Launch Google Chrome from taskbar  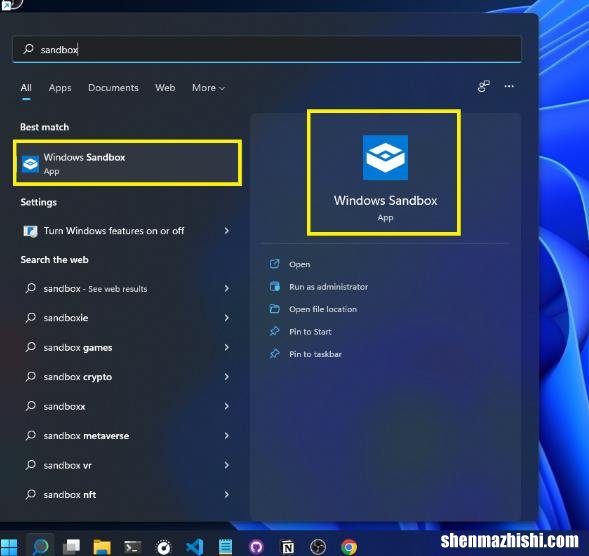point(349,547)
